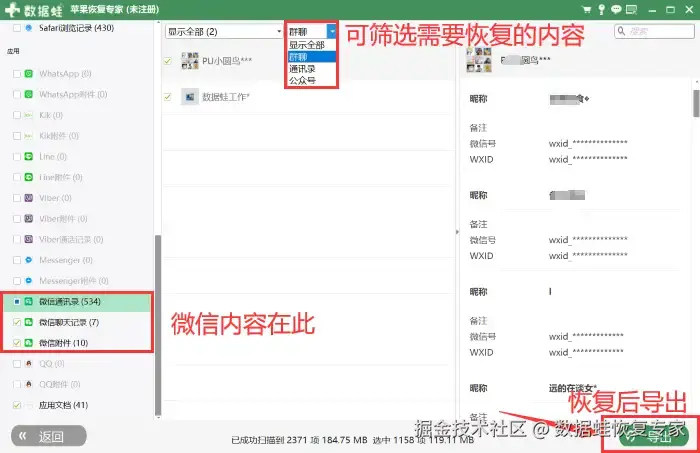Click the Kik icon in sidebar
This screenshot has height=453, width=700.
[29, 115]
